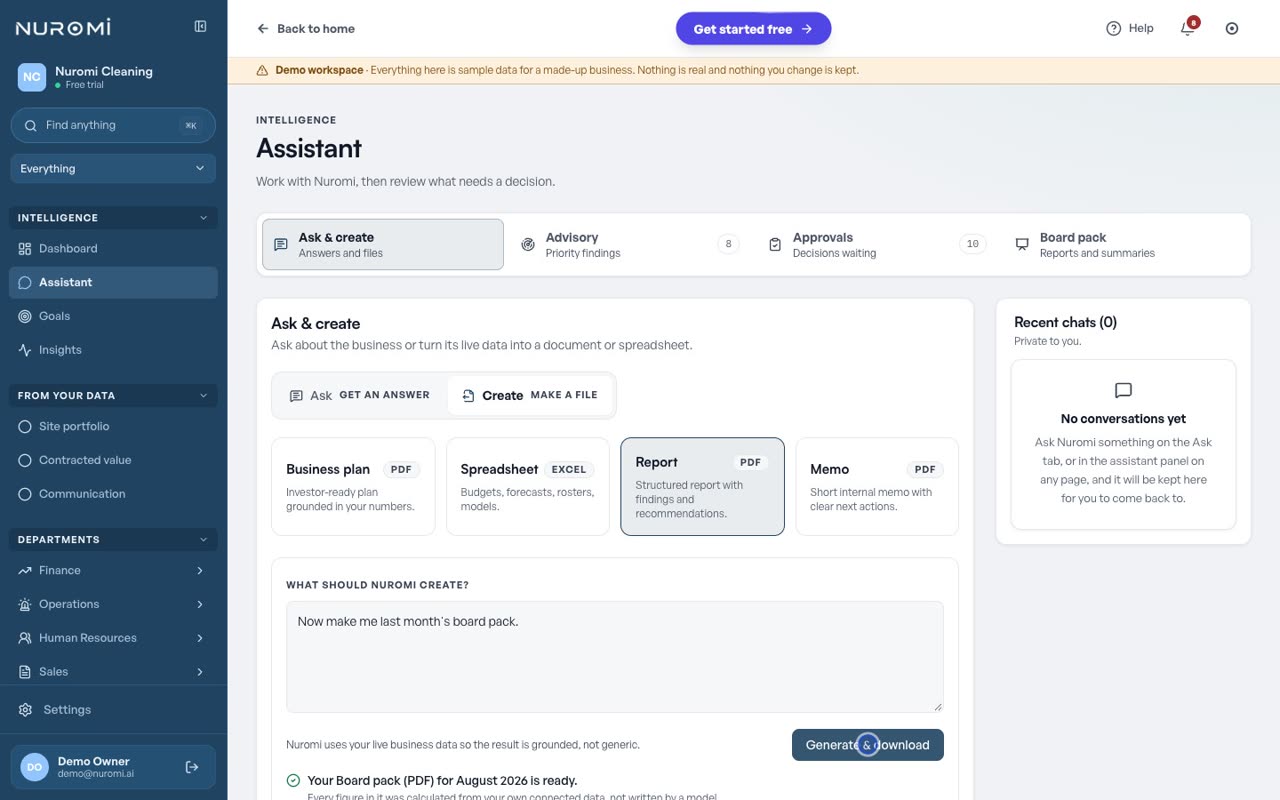Open the Ask & create tab

(383, 245)
